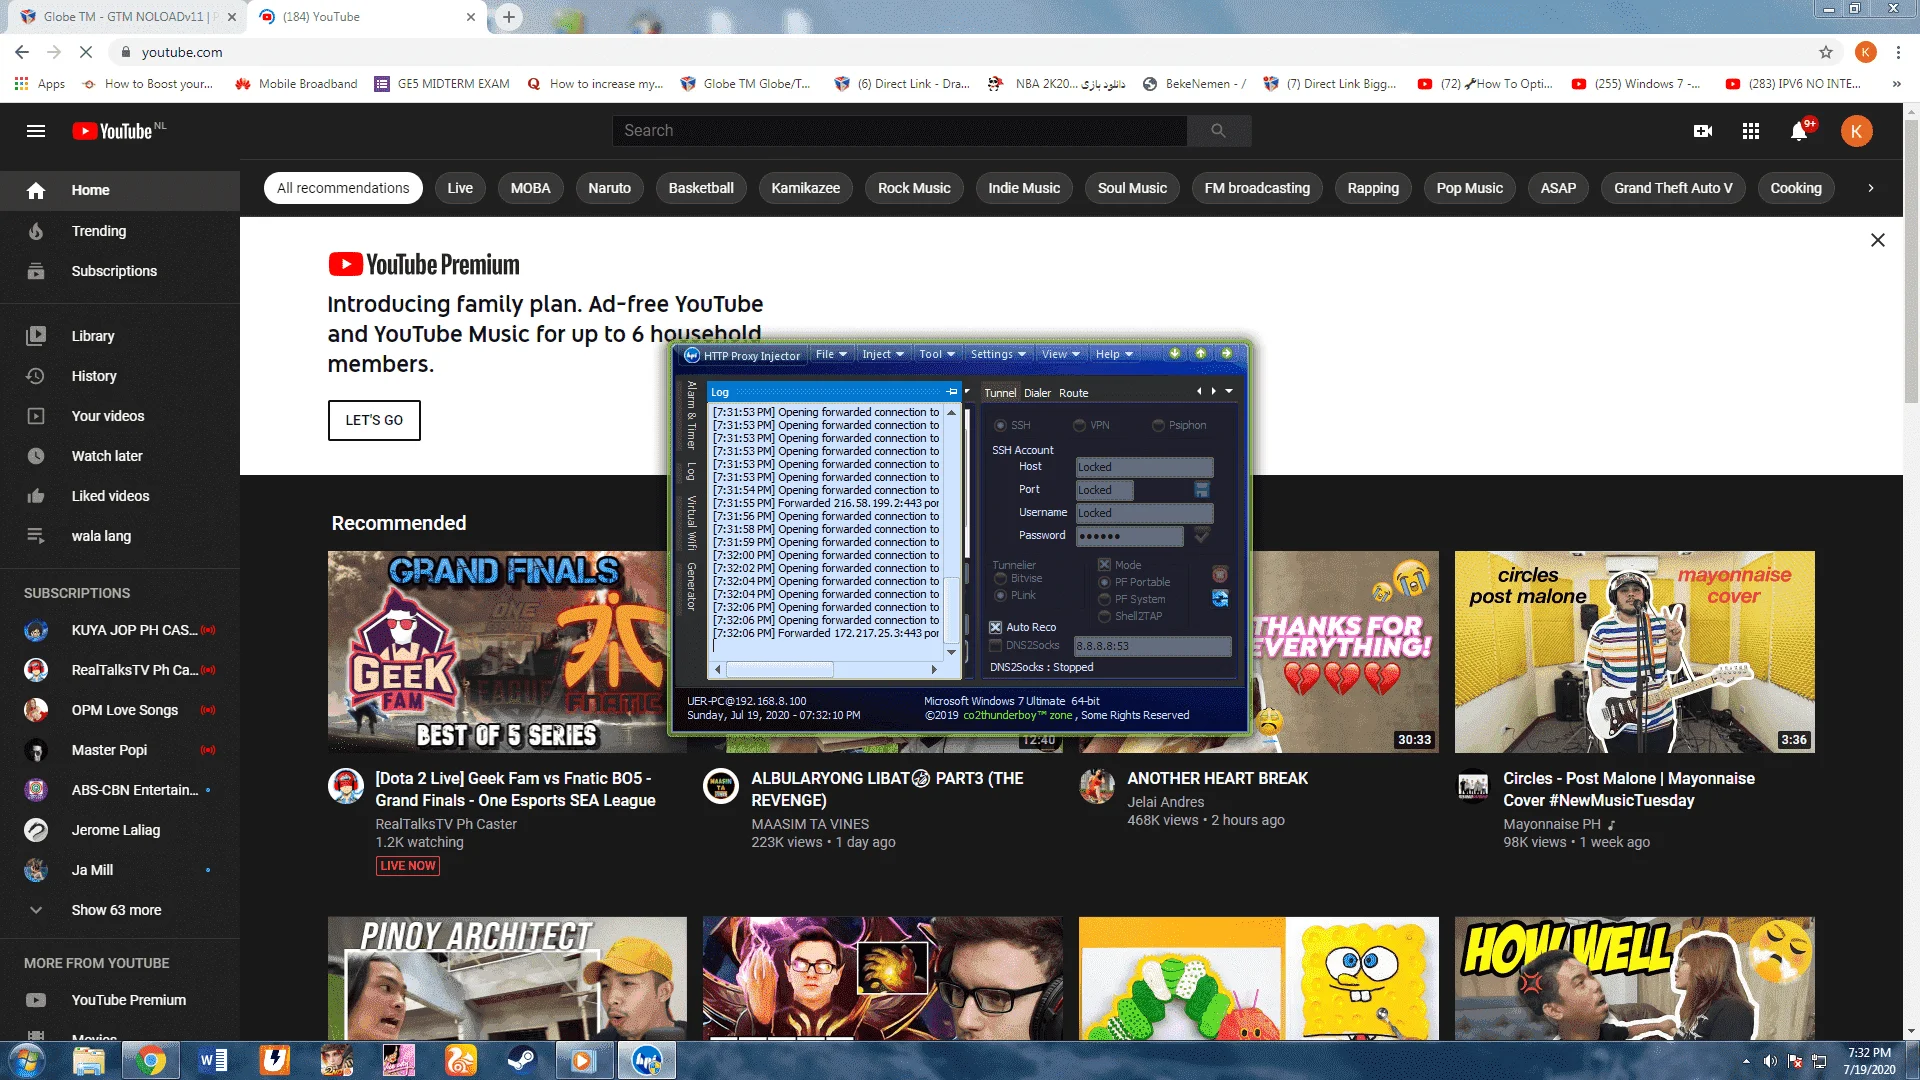Open the YouTube guide hamburger menu

click(36, 131)
